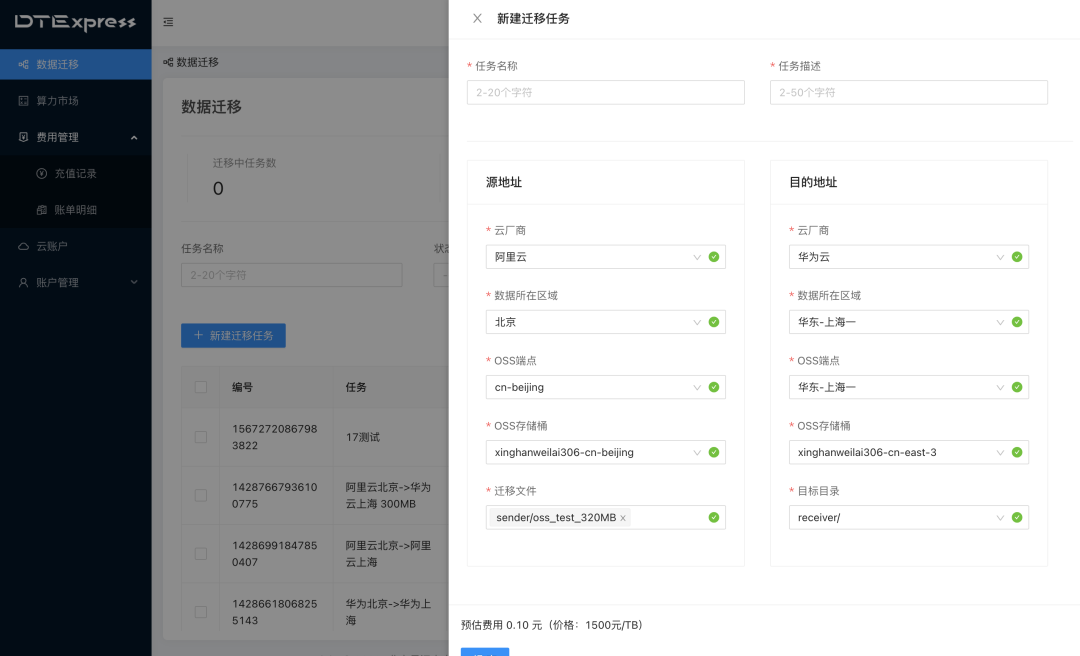This screenshot has height=656, width=1080.
Task: Close the 新建迁移任务 drawer with X icon
Action: click(477, 18)
